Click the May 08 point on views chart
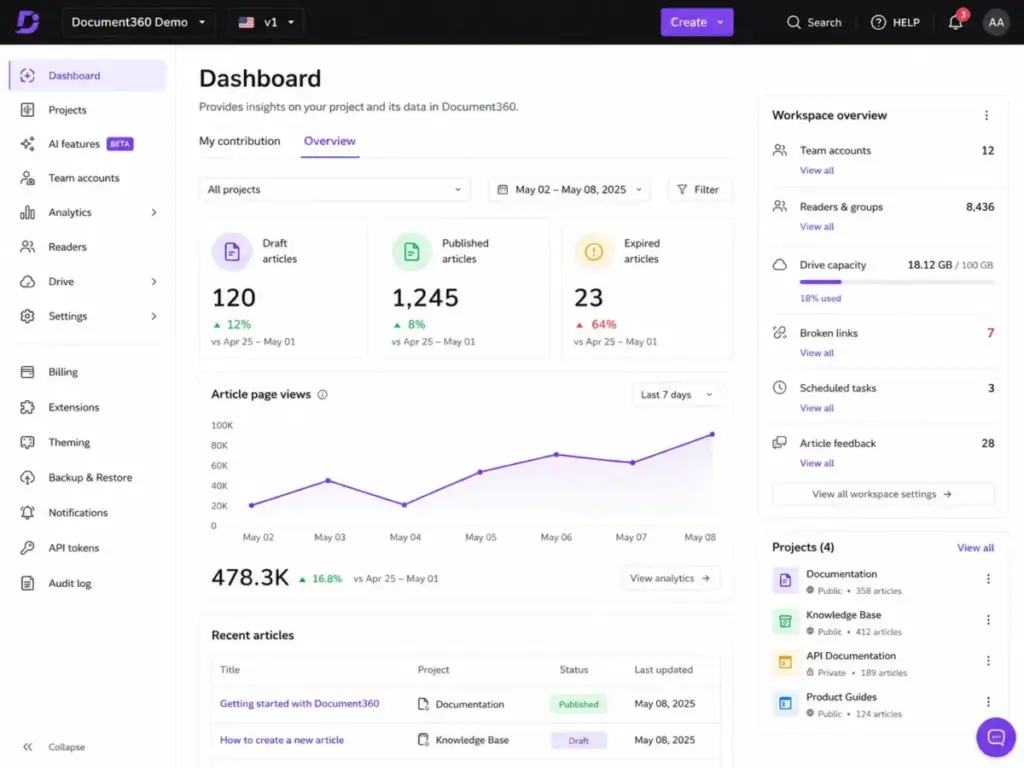The width and height of the screenshot is (1024, 768). click(x=712, y=434)
